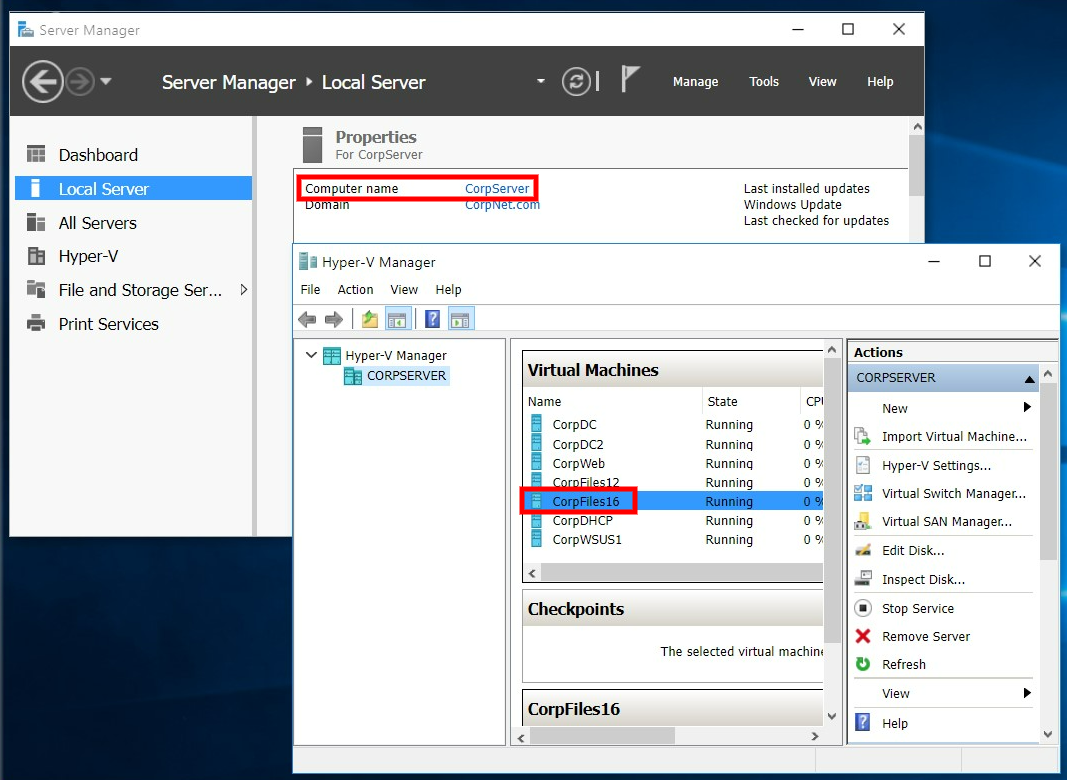This screenshot has height=780, width=1067.
Task: Select Hyper-V in the Server Manager sidebar
Action: tap(133, 256)
